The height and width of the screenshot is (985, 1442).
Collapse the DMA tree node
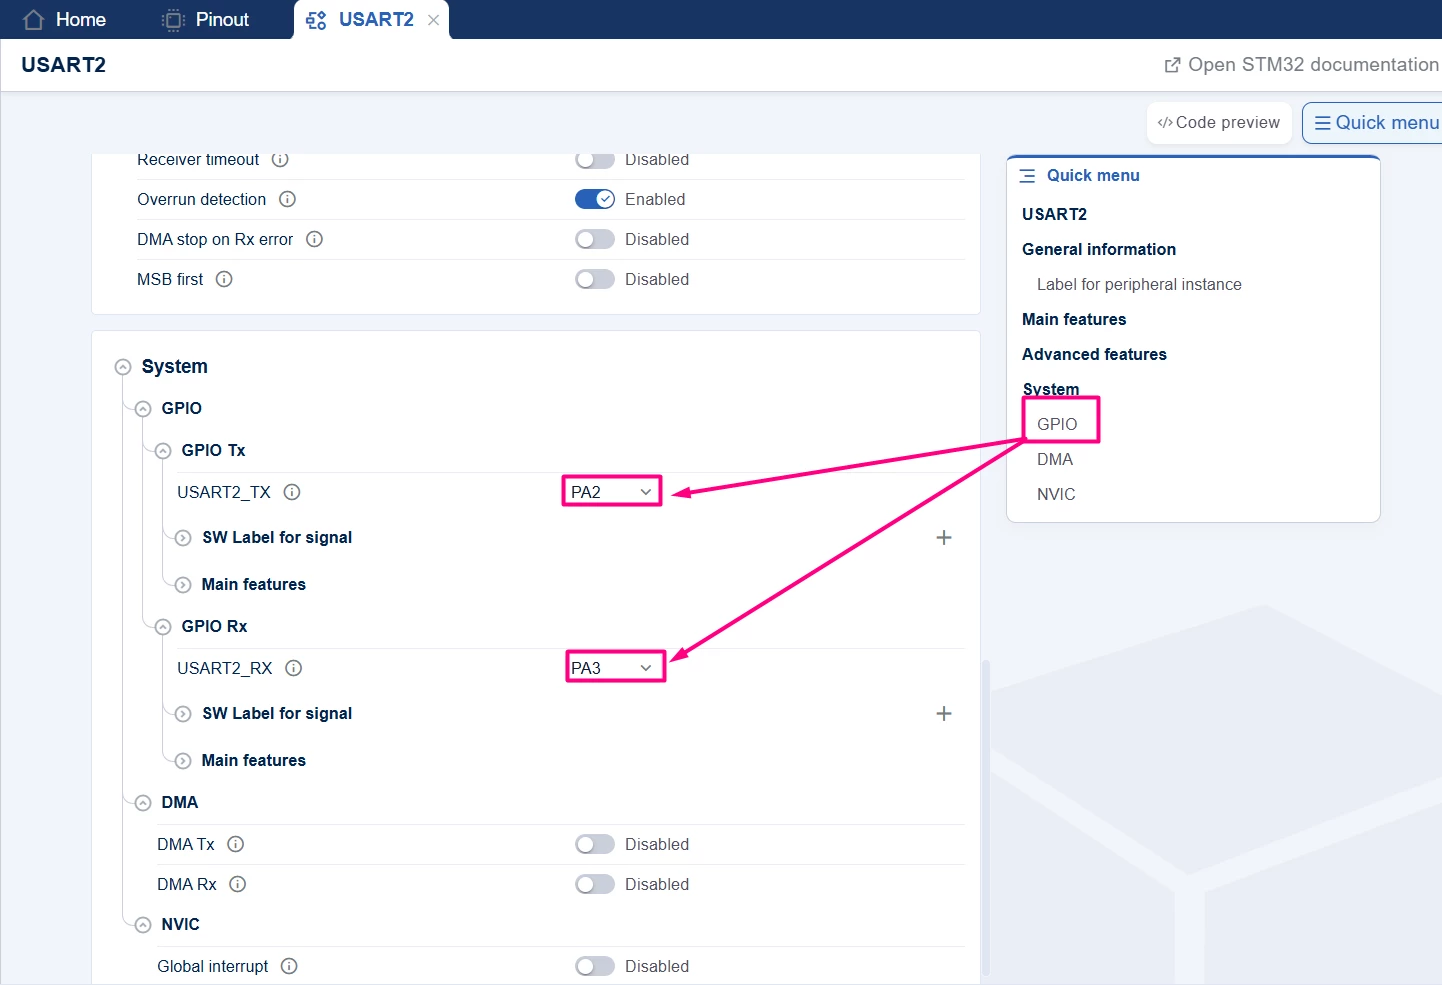143,803
